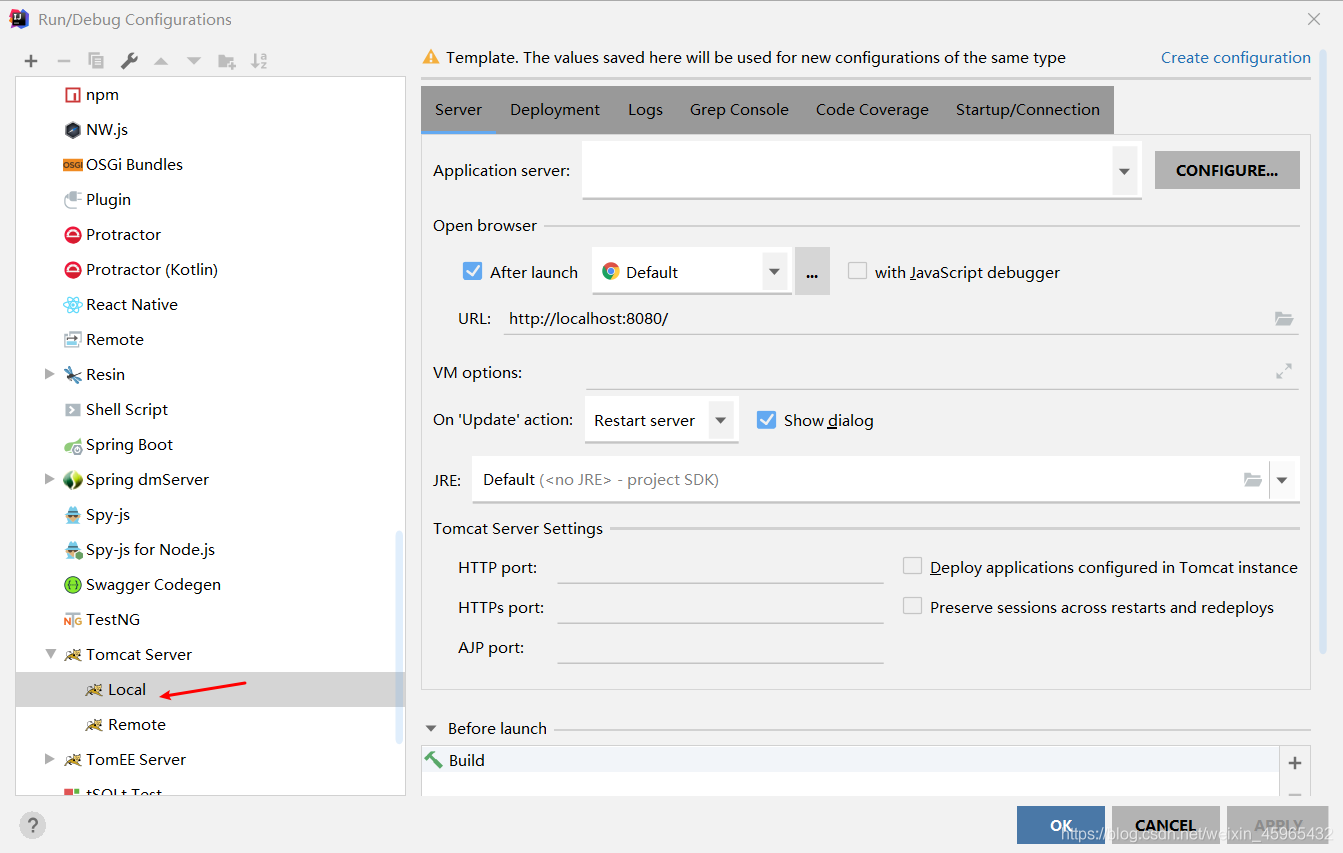Uncheck the Show dialog checkbox

pyautogui.click(x=767, y=420)
